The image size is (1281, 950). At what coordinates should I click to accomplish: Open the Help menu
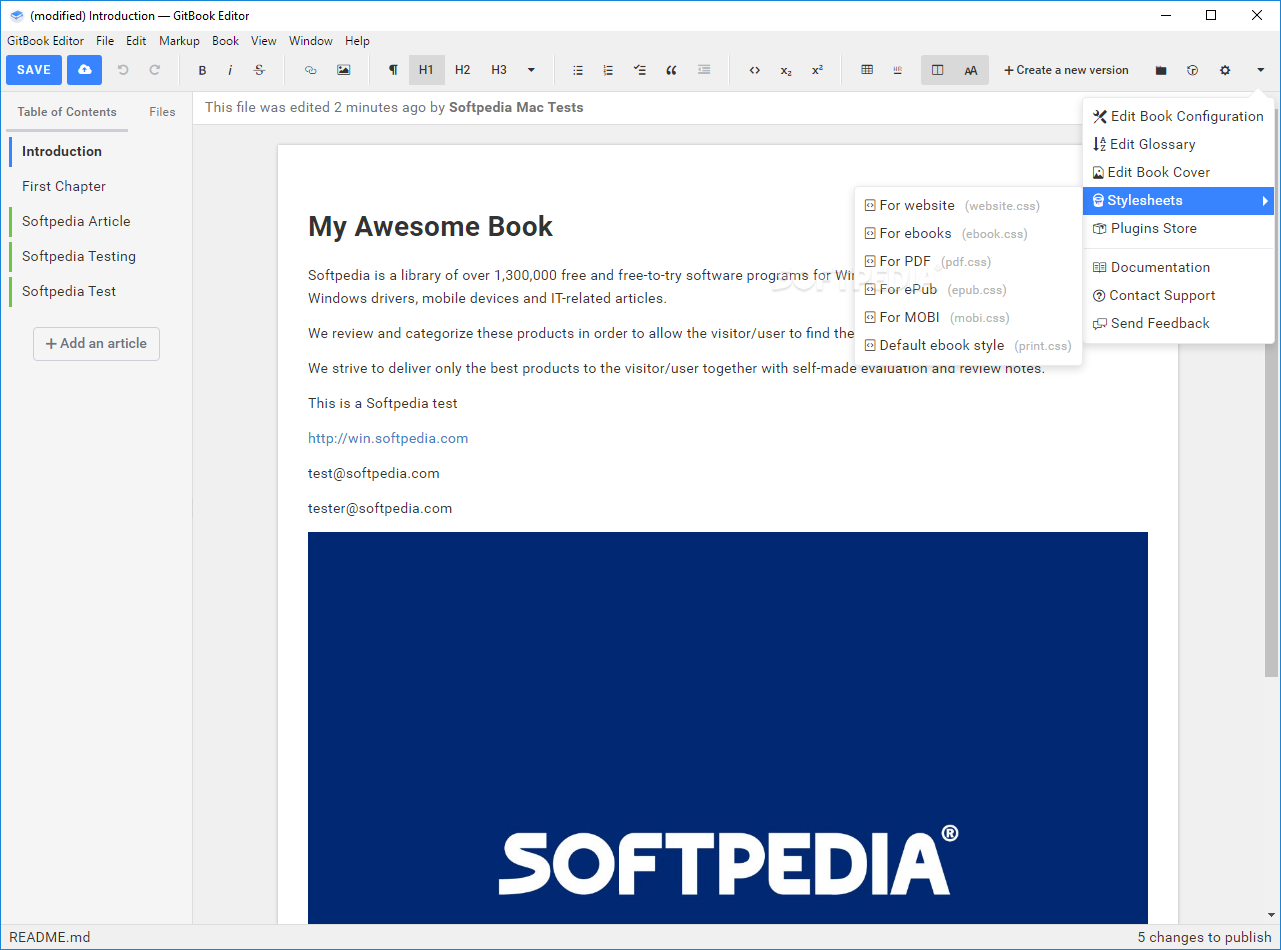point(357,41)
